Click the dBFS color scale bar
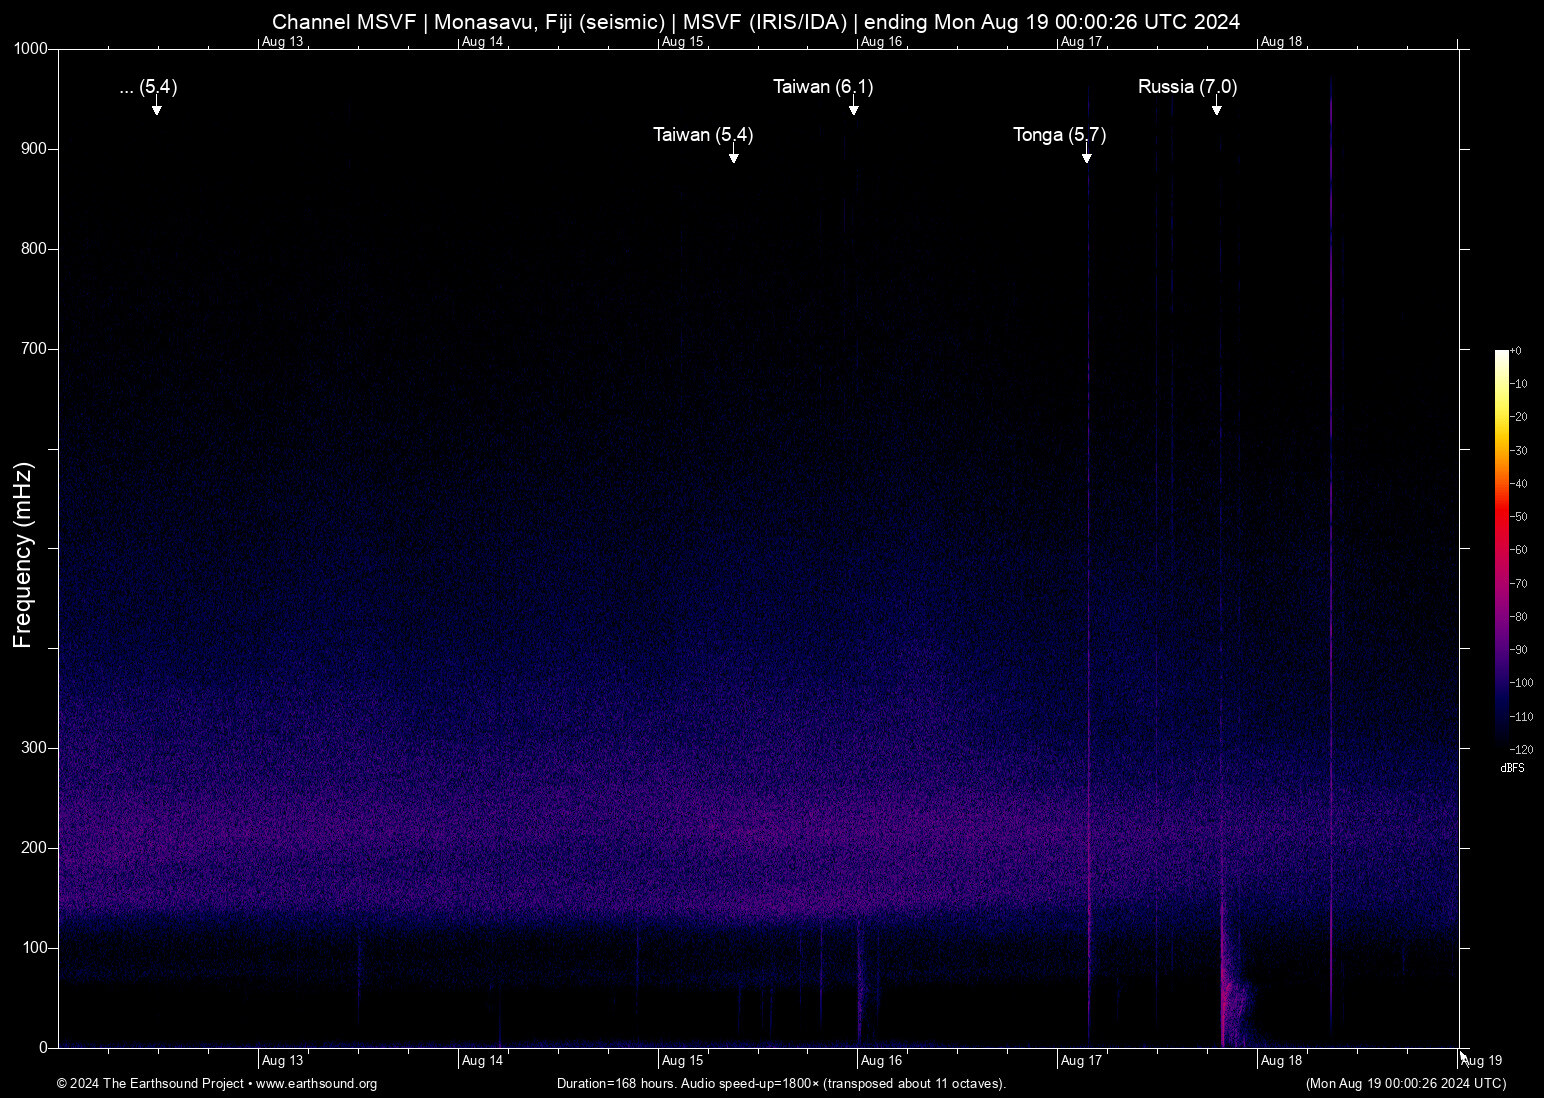 [1501, 548]
